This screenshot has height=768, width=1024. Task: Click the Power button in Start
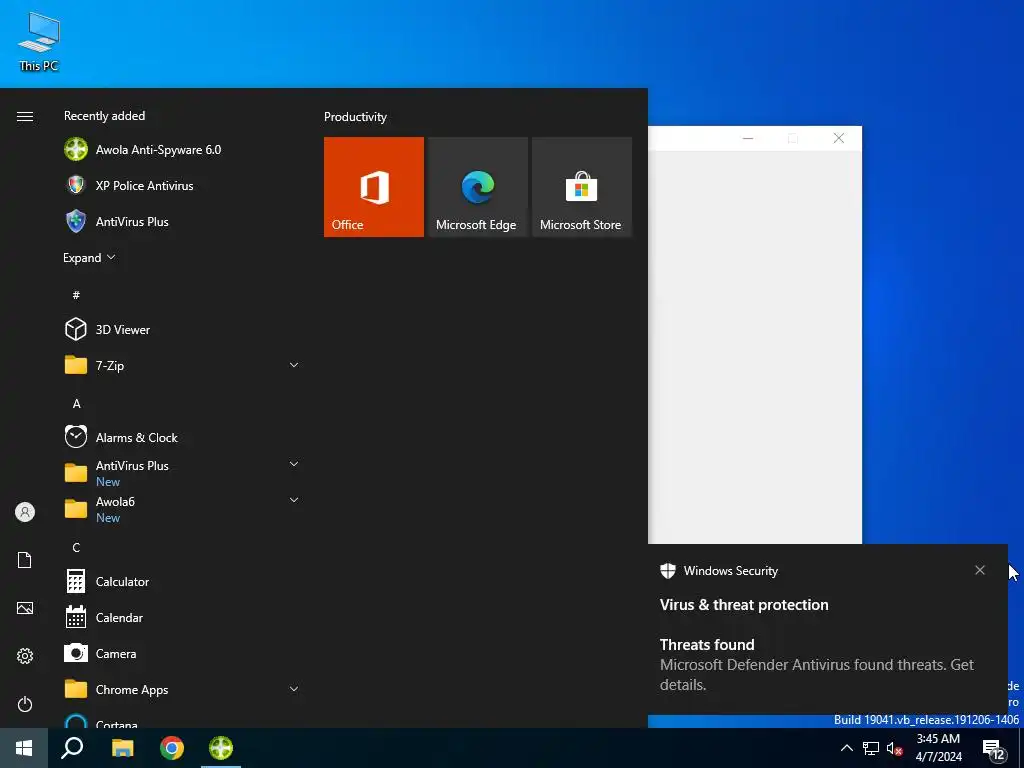pyautogui.click(x=25, y=704)
